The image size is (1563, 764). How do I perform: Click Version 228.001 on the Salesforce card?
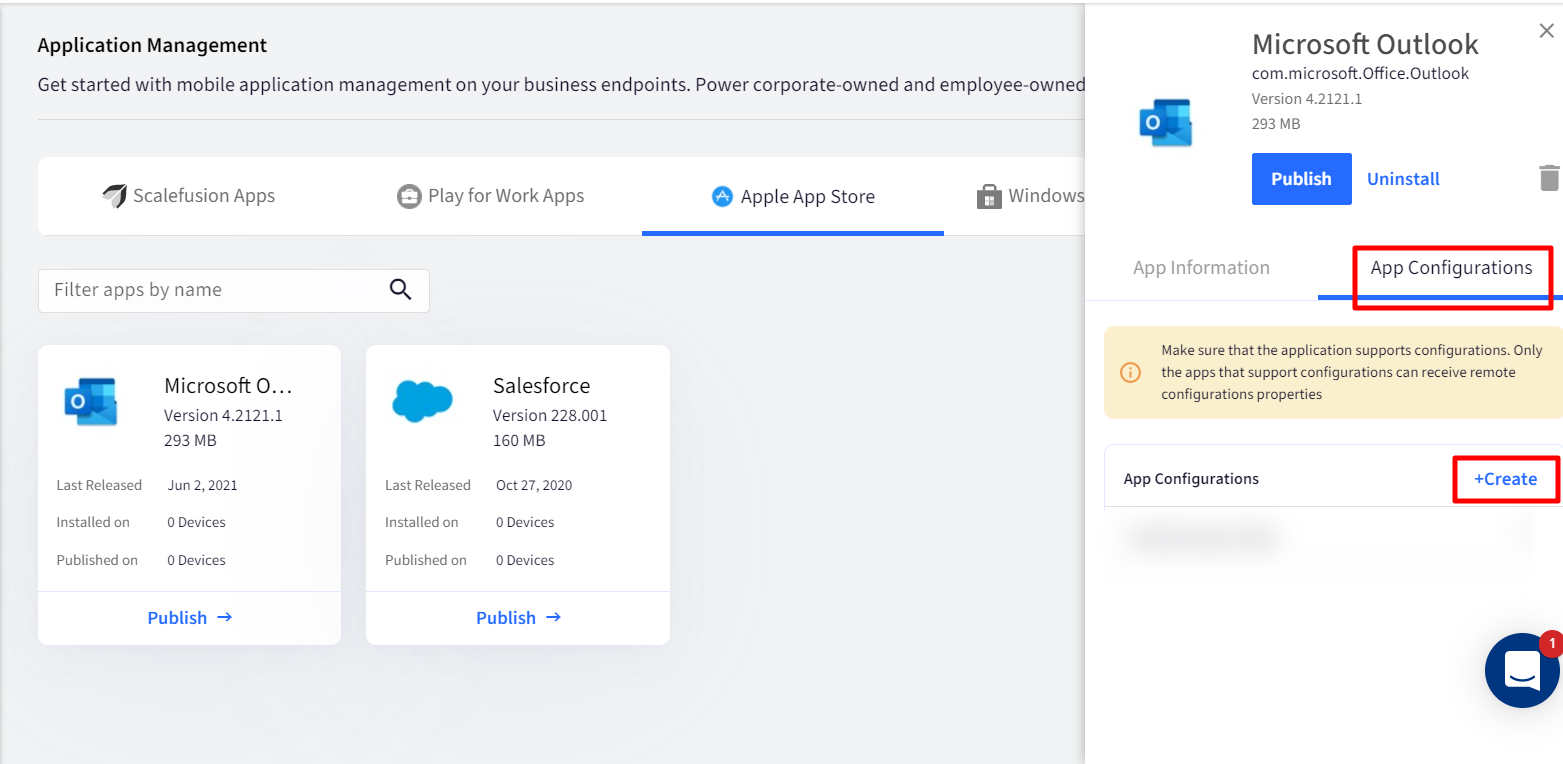pos(550,415)
